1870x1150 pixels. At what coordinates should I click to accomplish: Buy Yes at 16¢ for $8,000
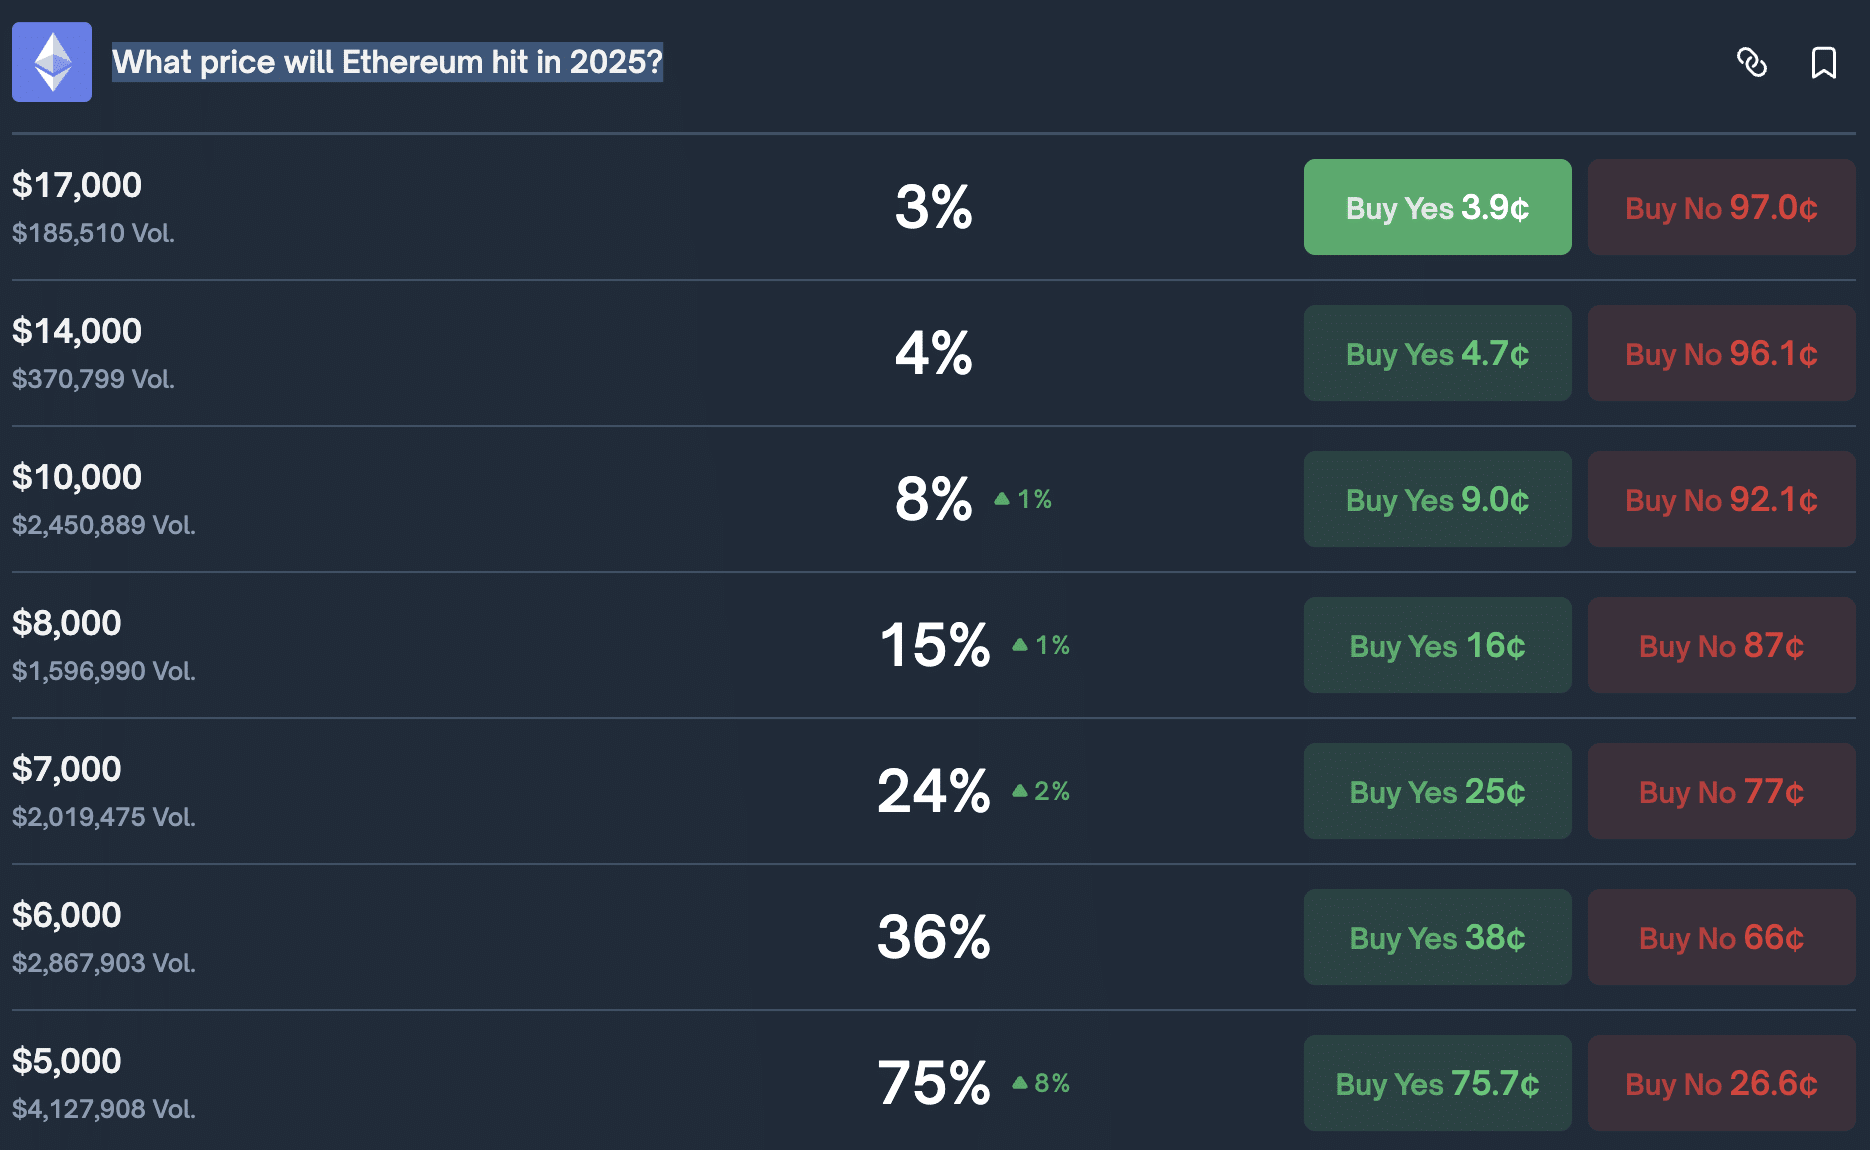point(1437,645)
